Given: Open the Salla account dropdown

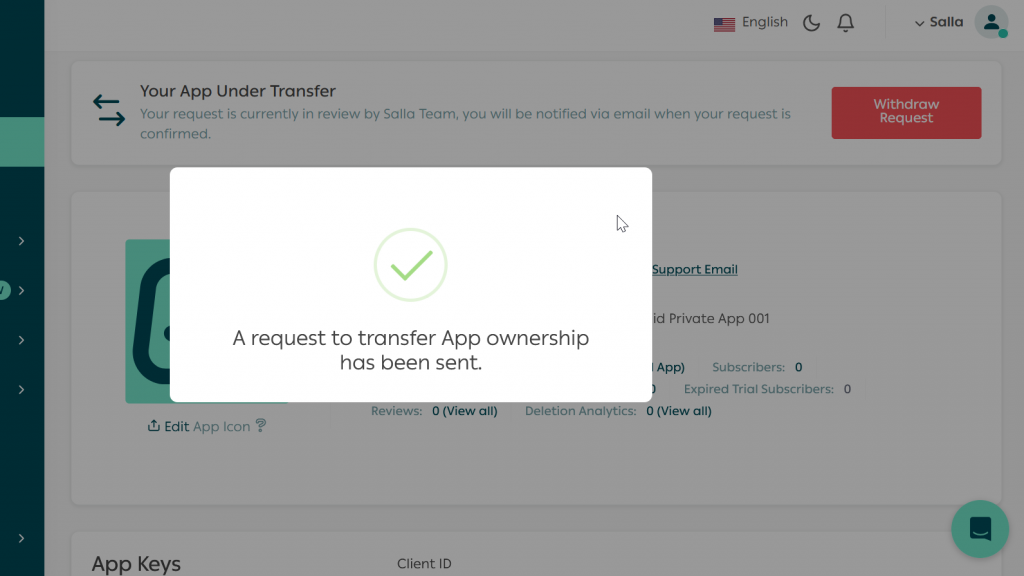Looking at the screenshot, I should coord(938,22).
